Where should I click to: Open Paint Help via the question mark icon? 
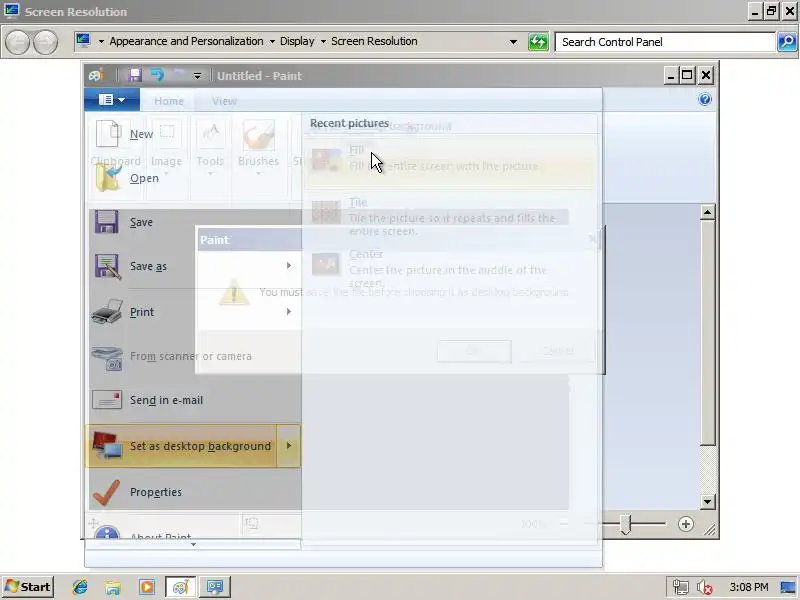[x=705, y=99]
